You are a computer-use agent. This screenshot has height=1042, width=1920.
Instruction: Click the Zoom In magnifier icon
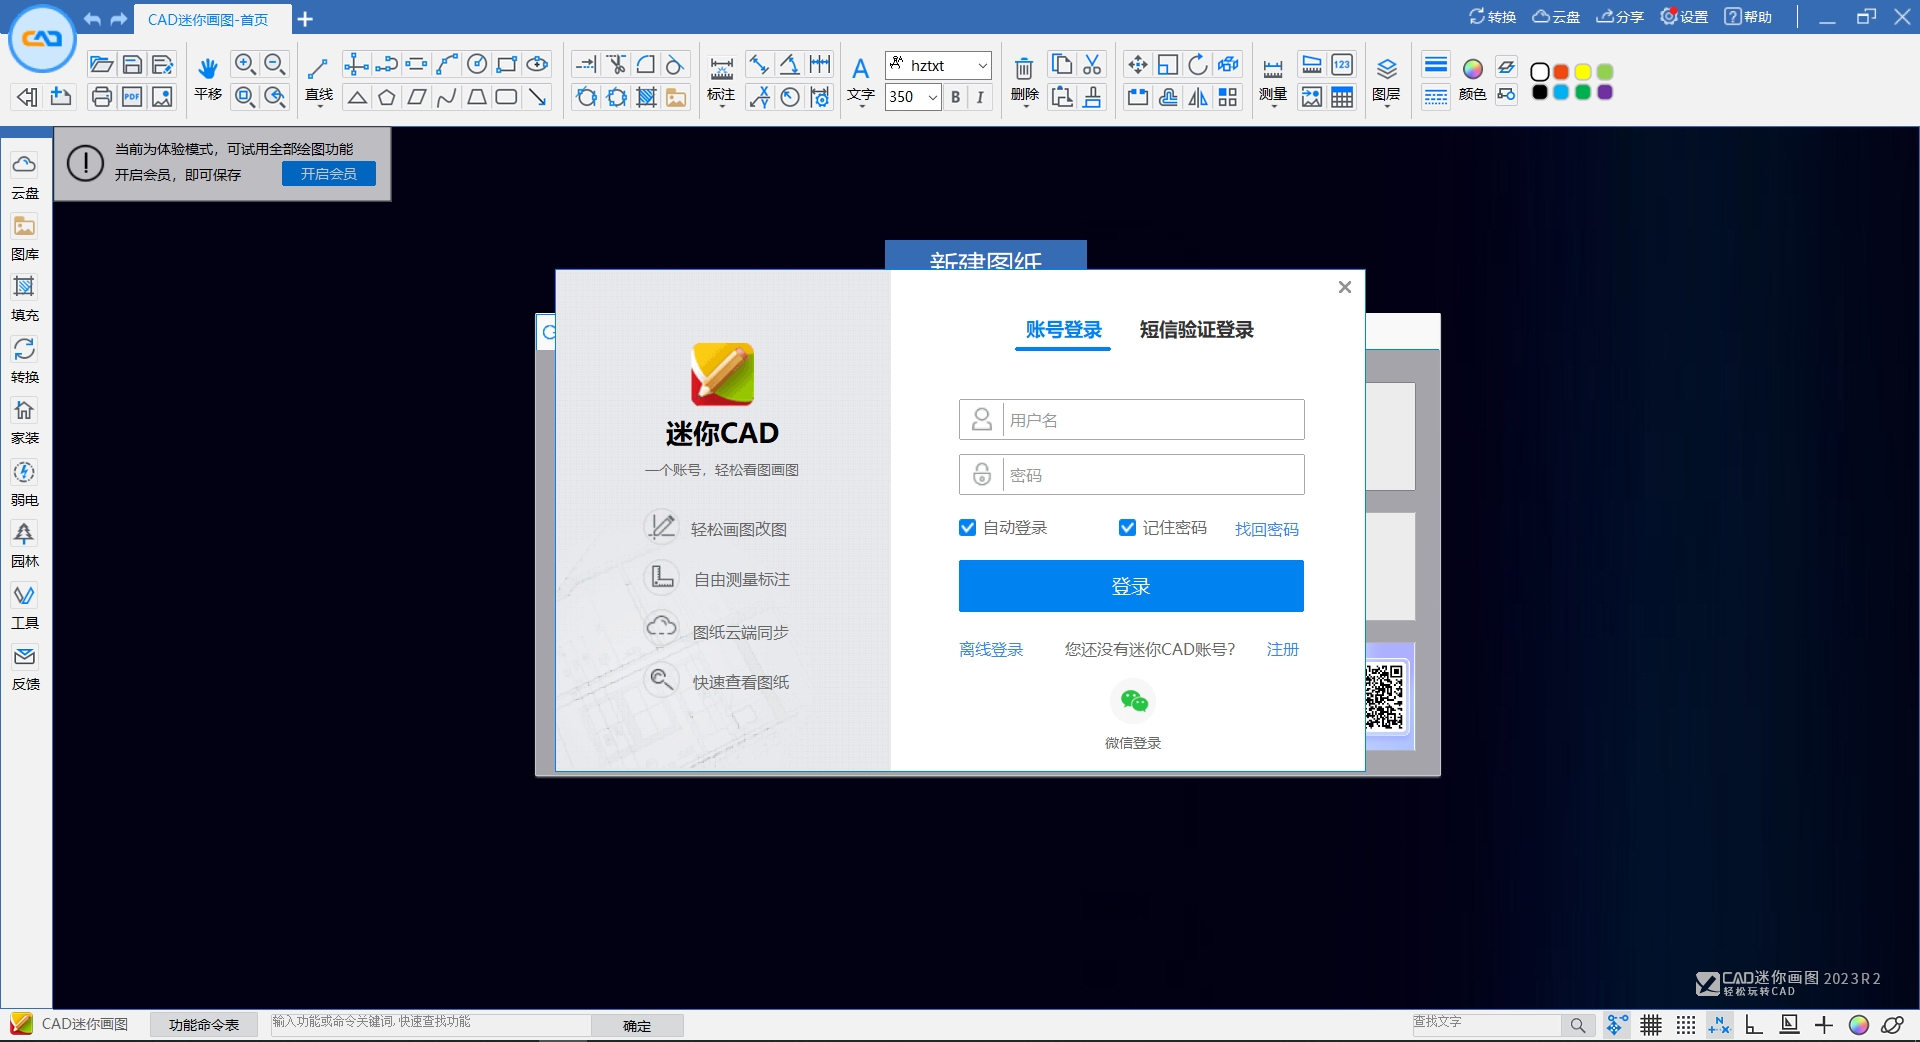coord(244,65)
